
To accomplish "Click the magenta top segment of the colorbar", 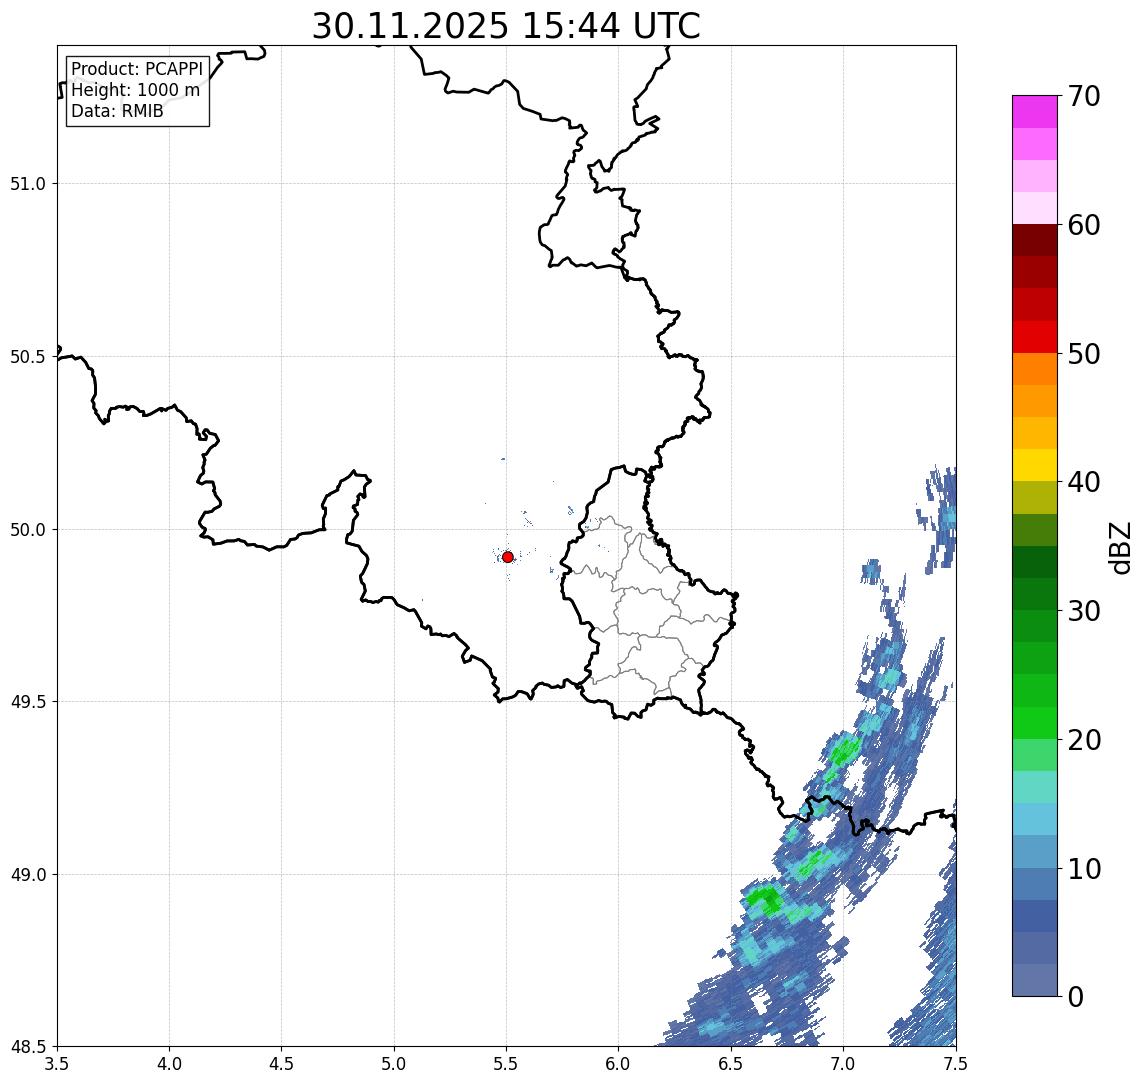I will [x=1035, y=112].
